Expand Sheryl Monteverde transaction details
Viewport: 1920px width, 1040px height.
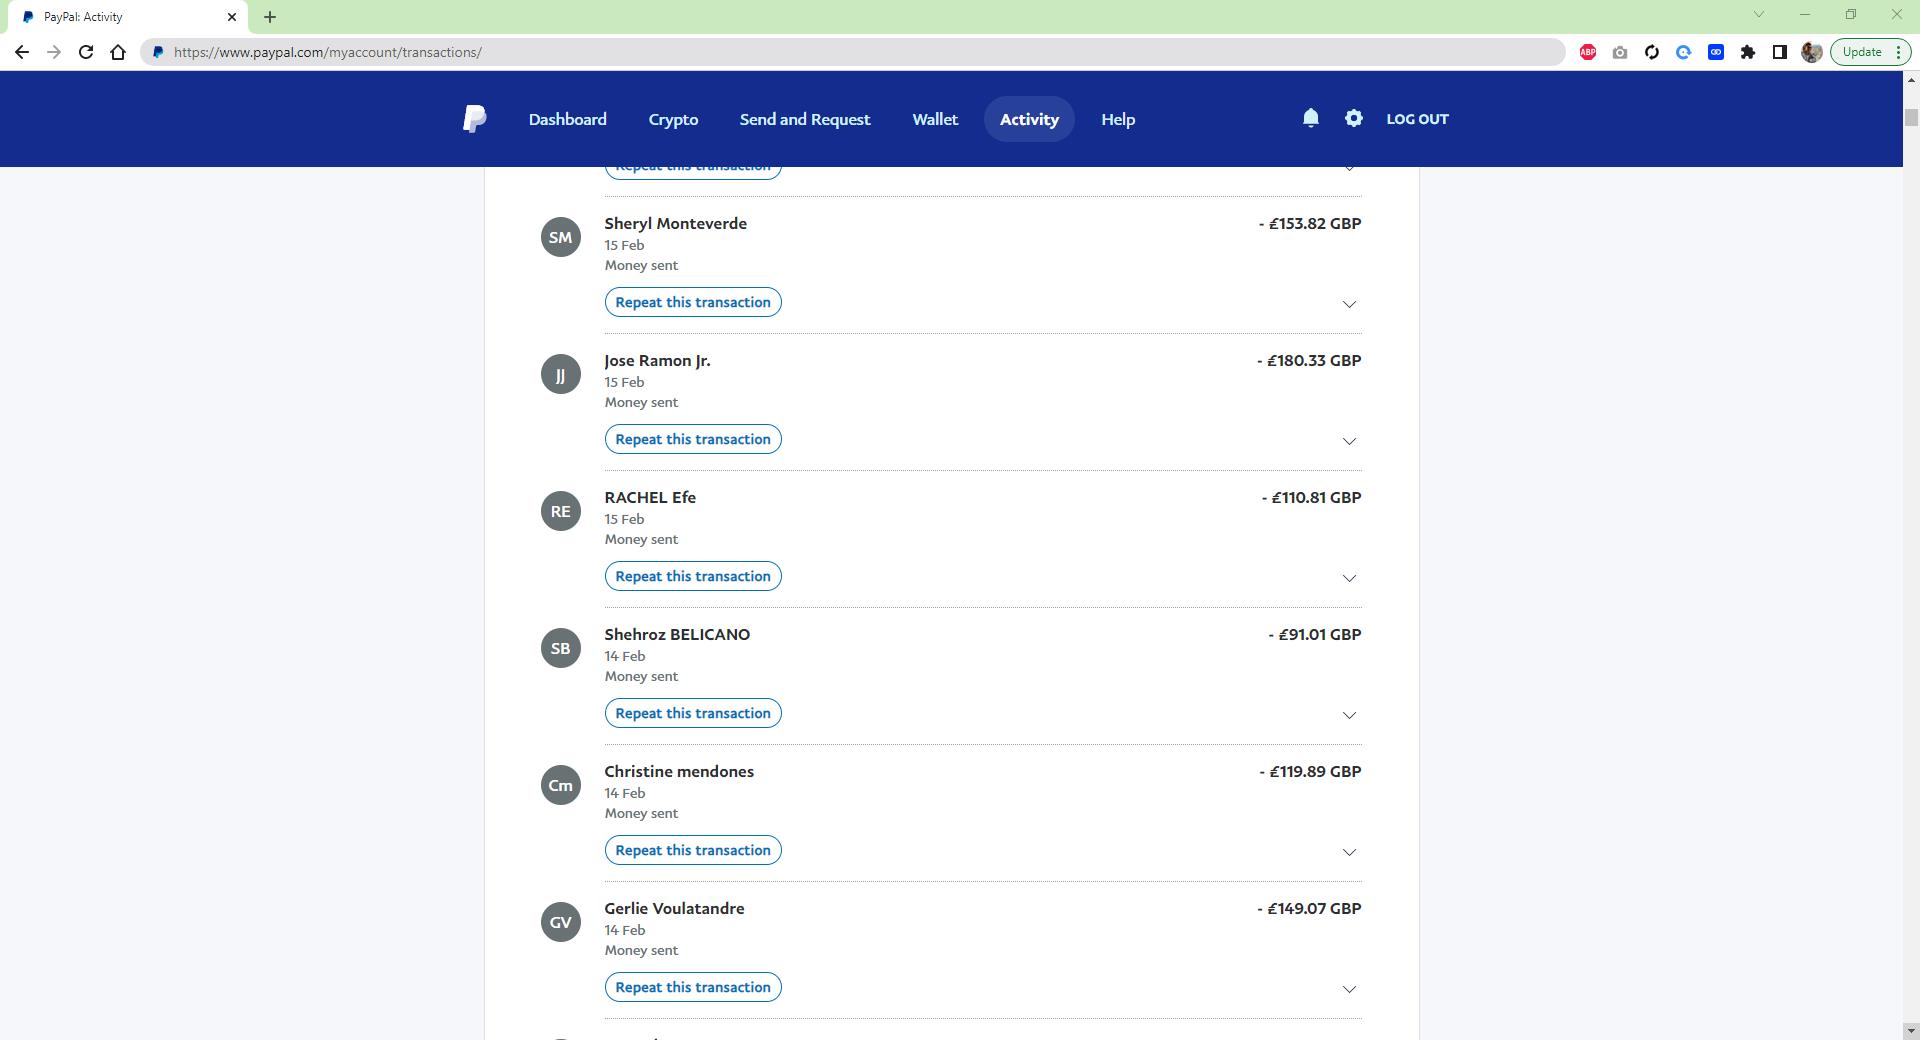pyautogui.click(x=1348, y=304)
